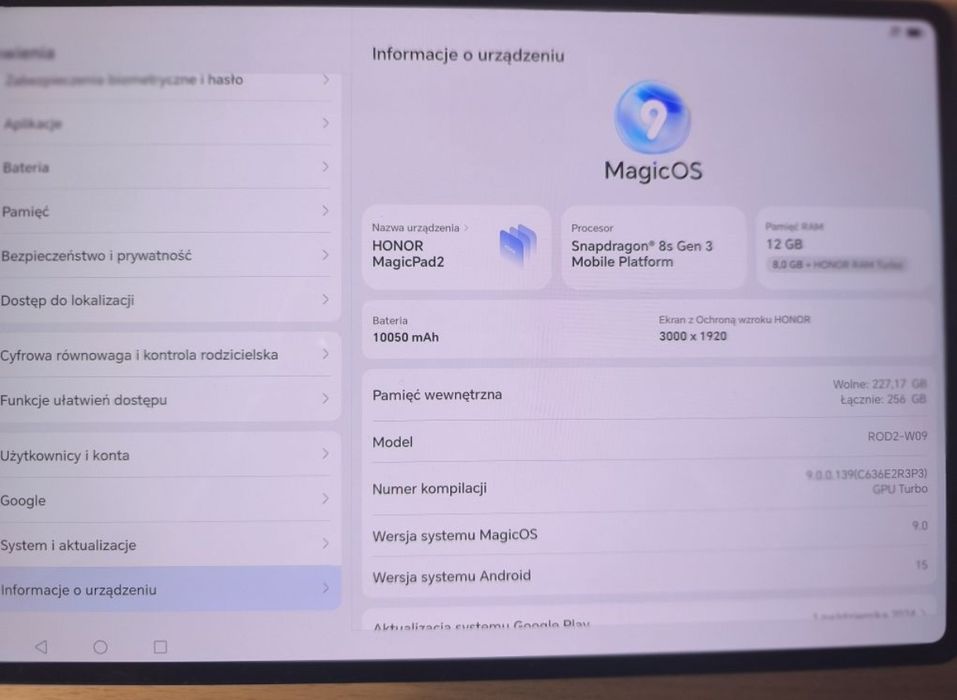
Task: Tap the chevron next to Nazwa urządzenia
Action: [466, 228]
